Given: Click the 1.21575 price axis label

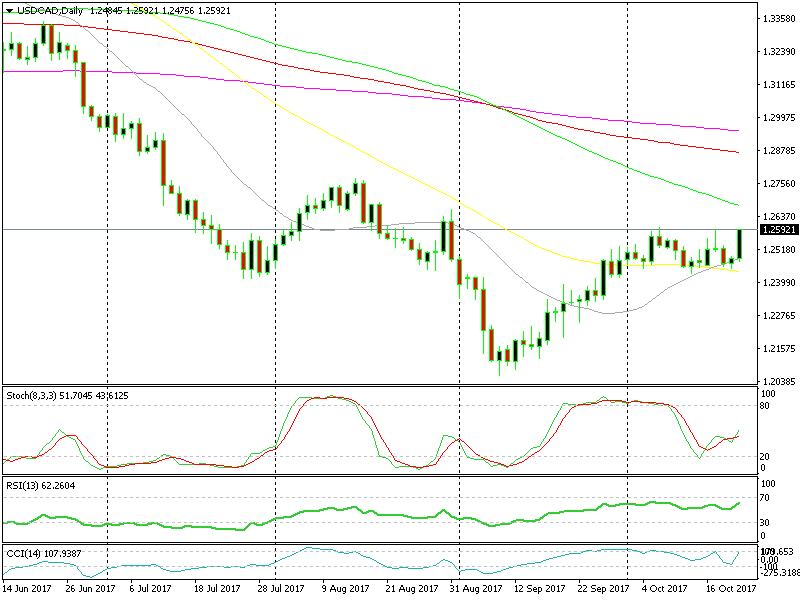Looking at the screenshot, I should point(779,348).
